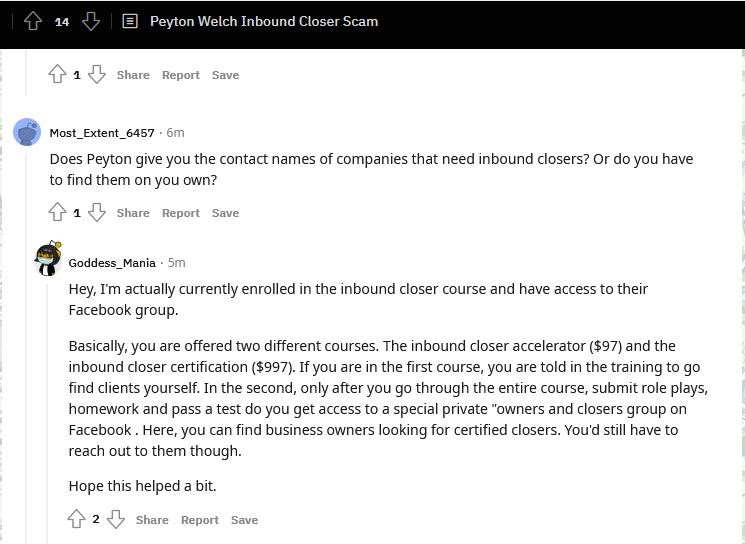Image resolution: width=745 pixels, height=544 pixels.
Task: Open Goddess_Mania's avatar image
Action: (48, 258)
